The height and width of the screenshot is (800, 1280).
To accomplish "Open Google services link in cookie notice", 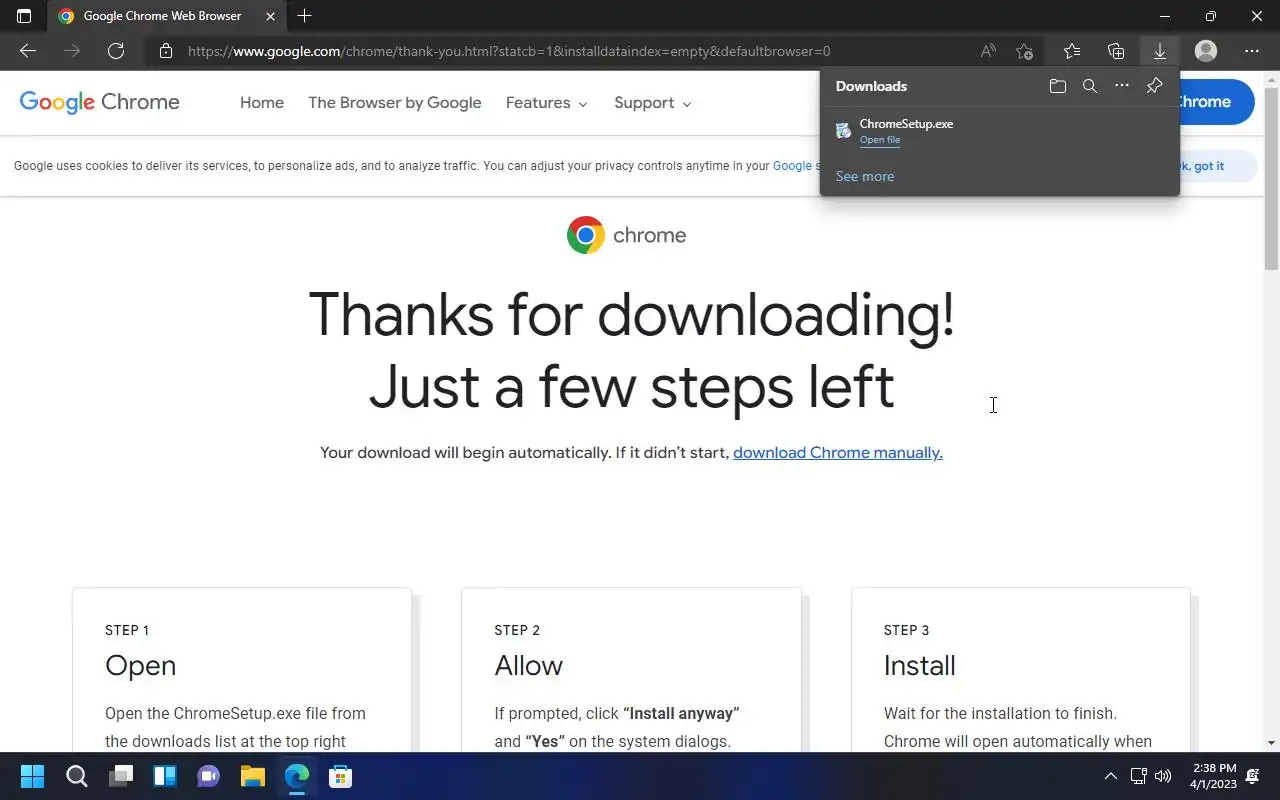I will tap(795, 166).
